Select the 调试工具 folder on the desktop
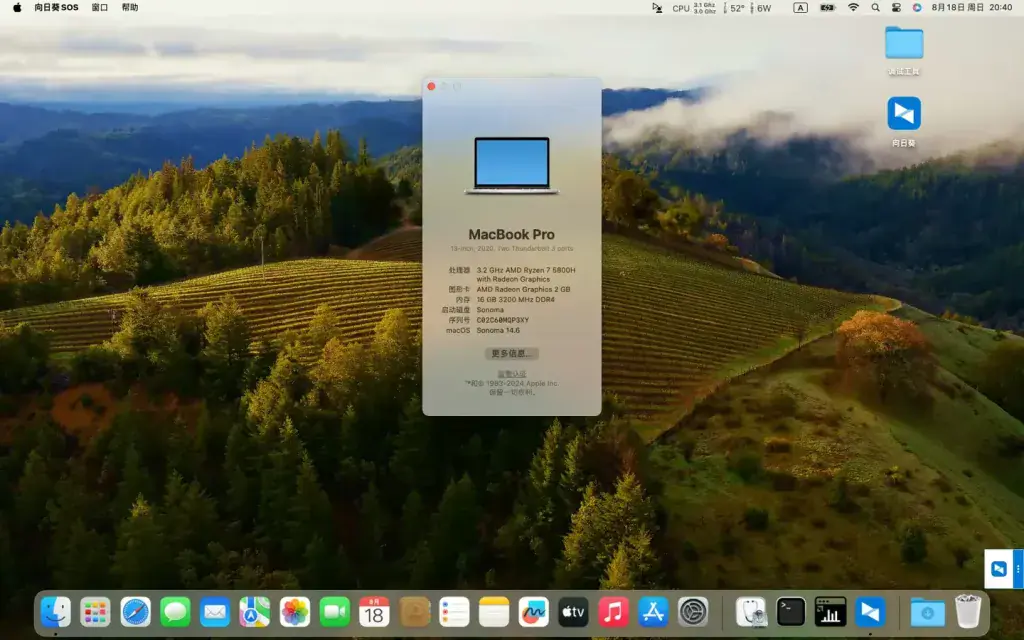1024x640 pixels. (x=904, y=43)
